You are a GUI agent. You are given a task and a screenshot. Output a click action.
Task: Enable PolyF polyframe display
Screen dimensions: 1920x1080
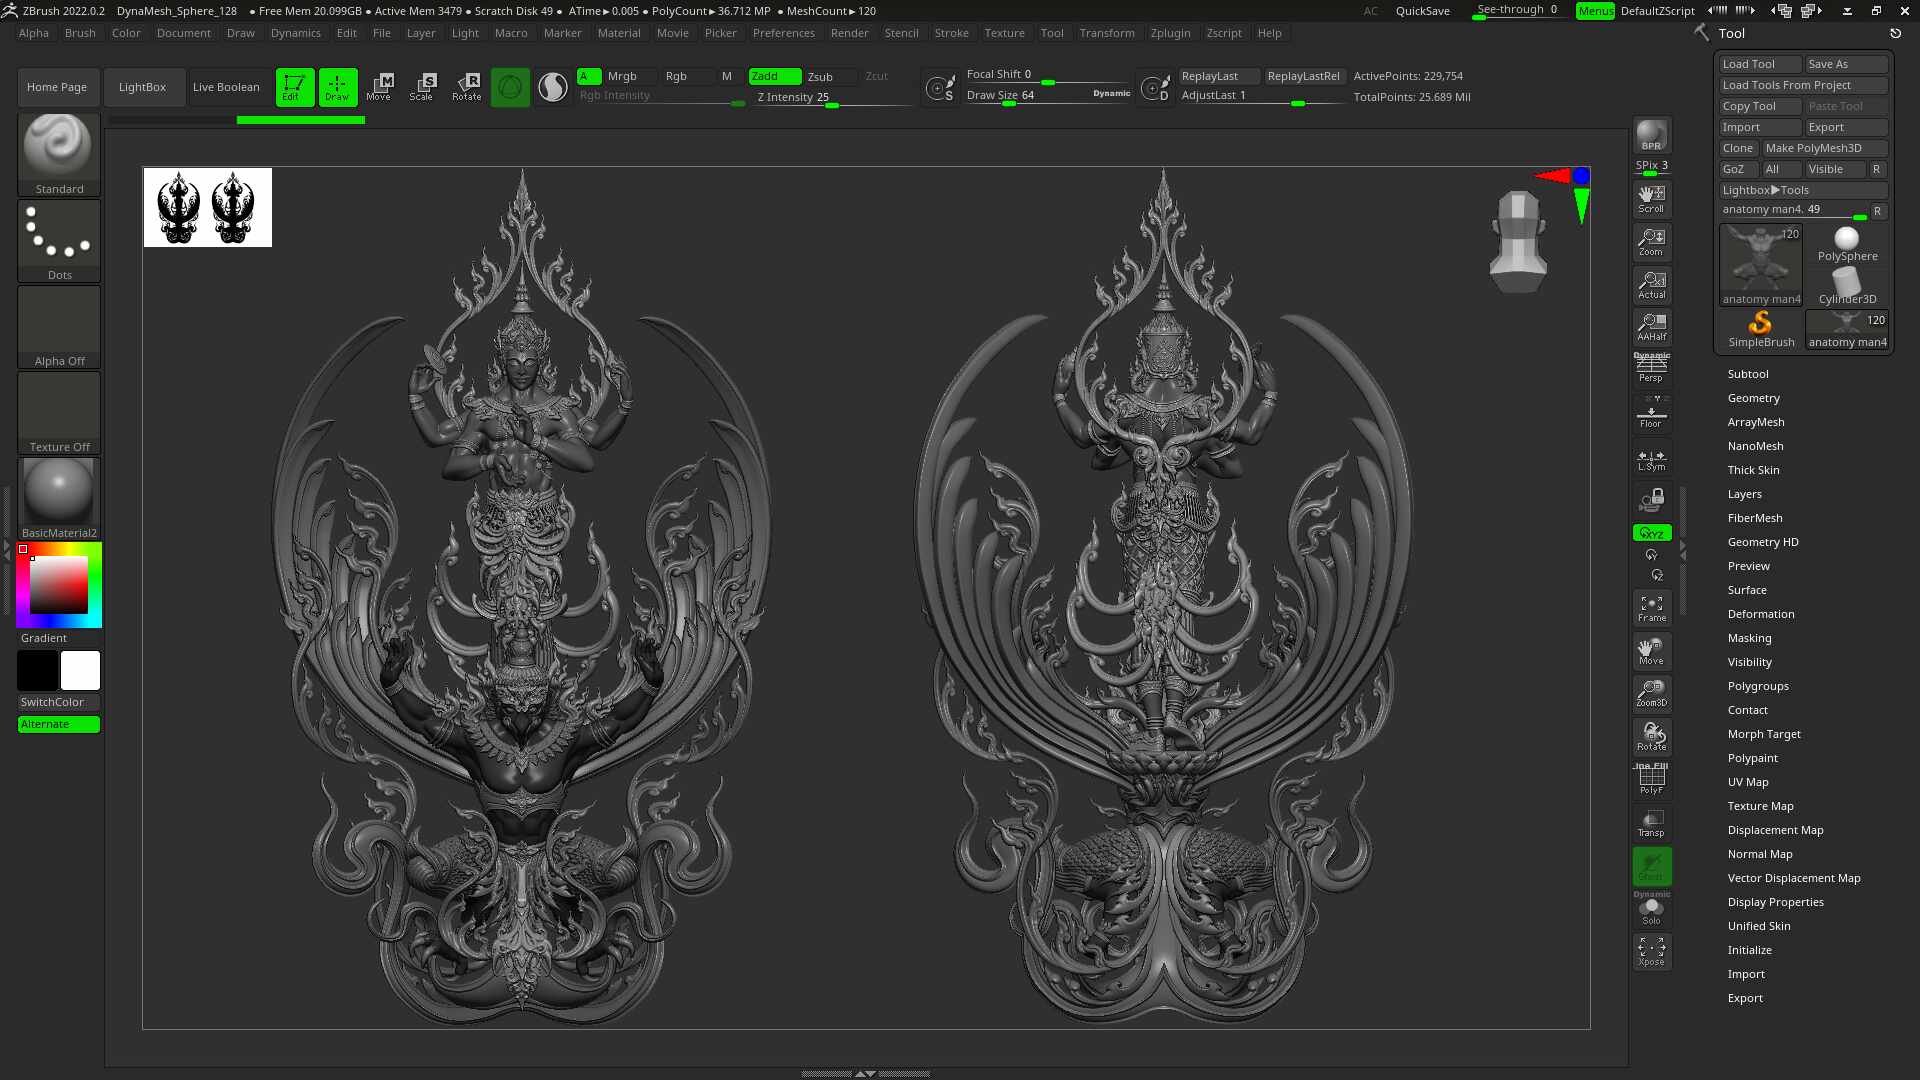click(1651, 780)
